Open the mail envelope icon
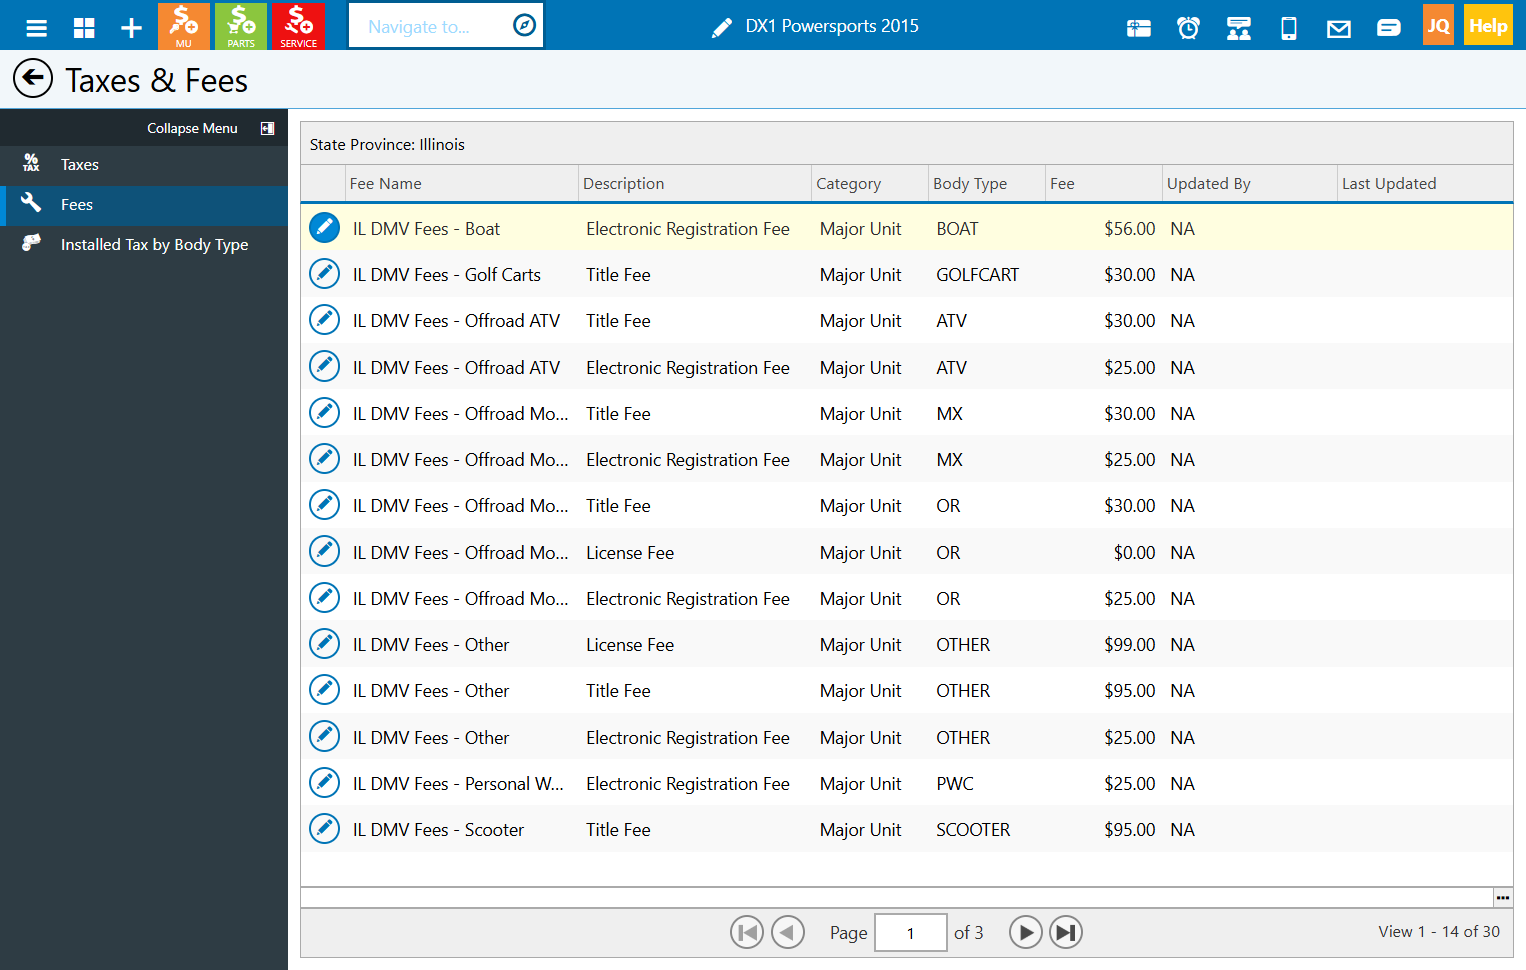 (x=1339, y=29)
